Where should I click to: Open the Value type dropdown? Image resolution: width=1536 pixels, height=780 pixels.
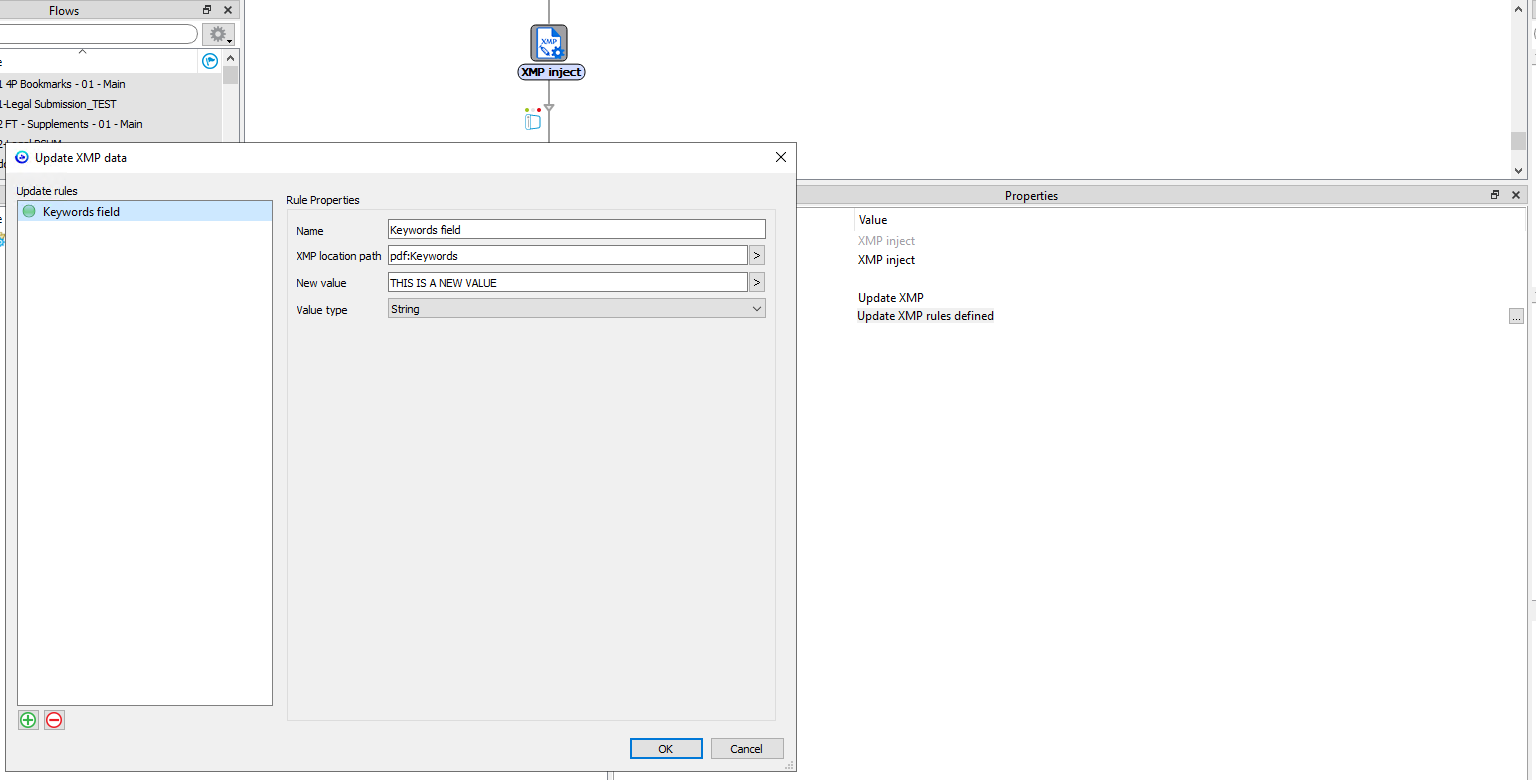576,309
